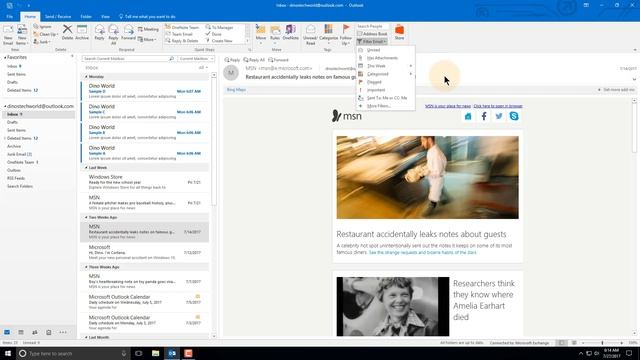The height and width of the screenshot is (360, 640).
Task: Click the Search People field
Action: point(372,27)
